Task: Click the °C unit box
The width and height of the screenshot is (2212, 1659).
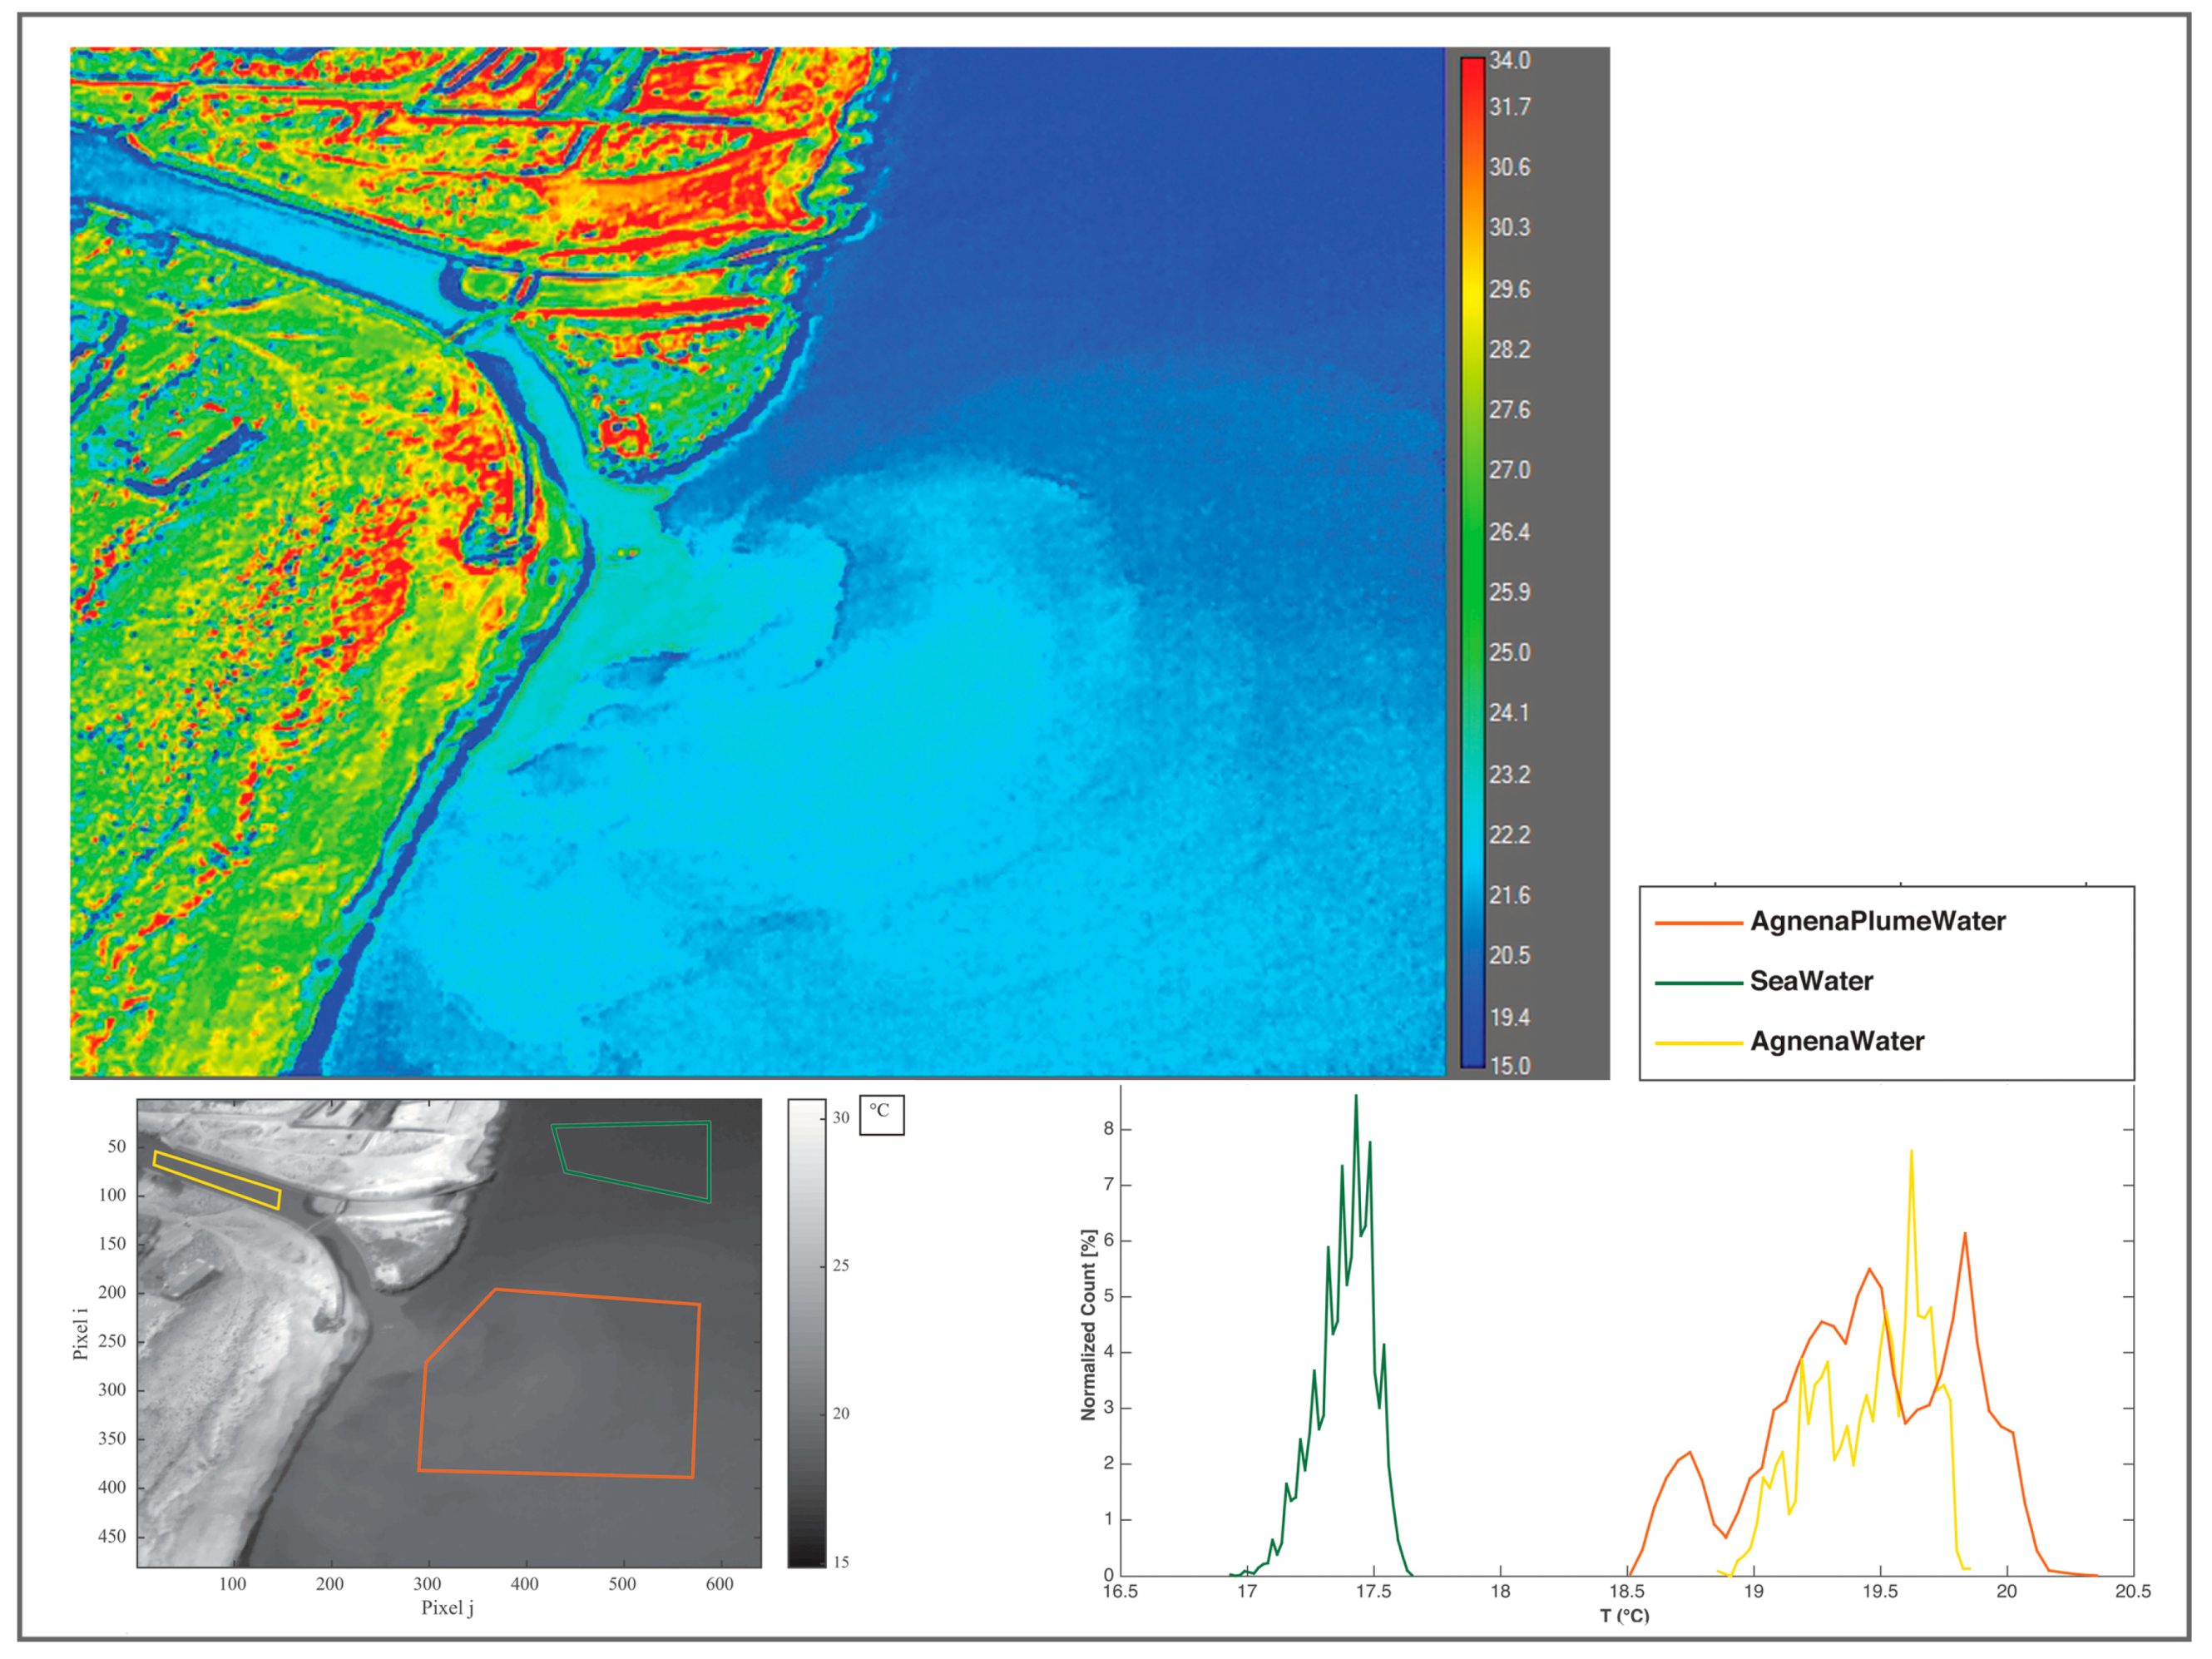Action: pyautogui.click(x=881, y=1114)
